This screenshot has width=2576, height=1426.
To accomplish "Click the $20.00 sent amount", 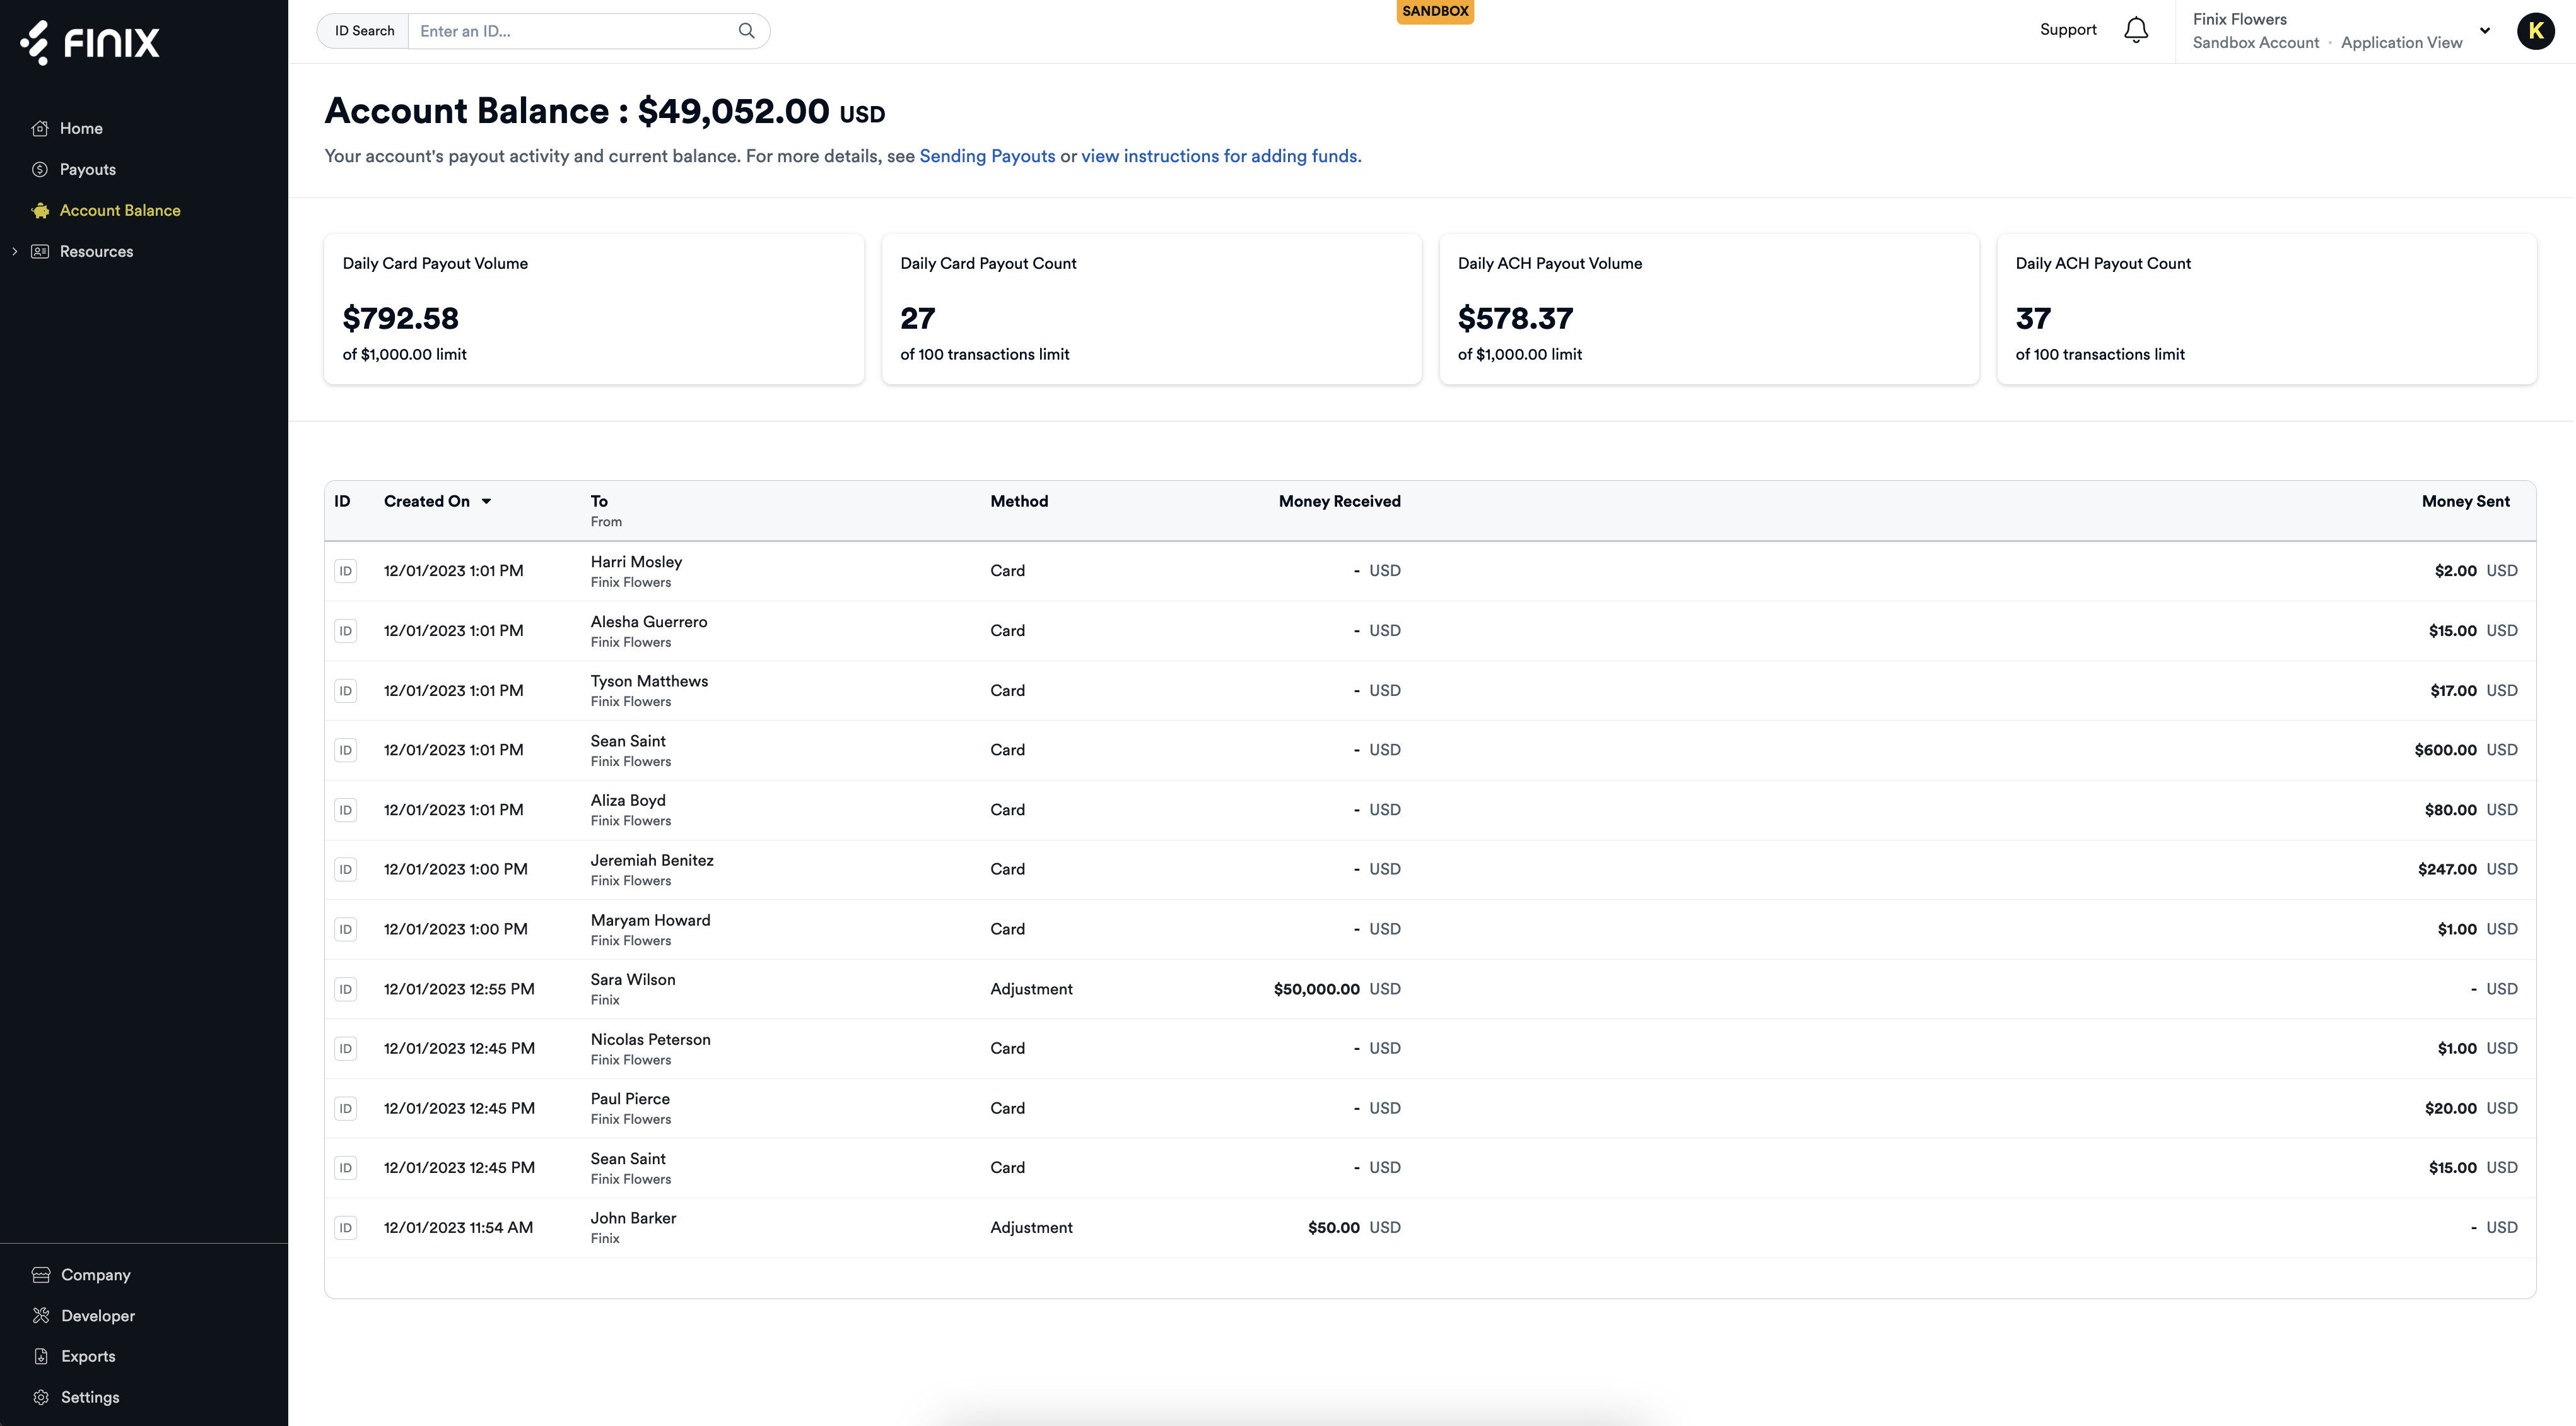I will (x=2450, y=1108).
